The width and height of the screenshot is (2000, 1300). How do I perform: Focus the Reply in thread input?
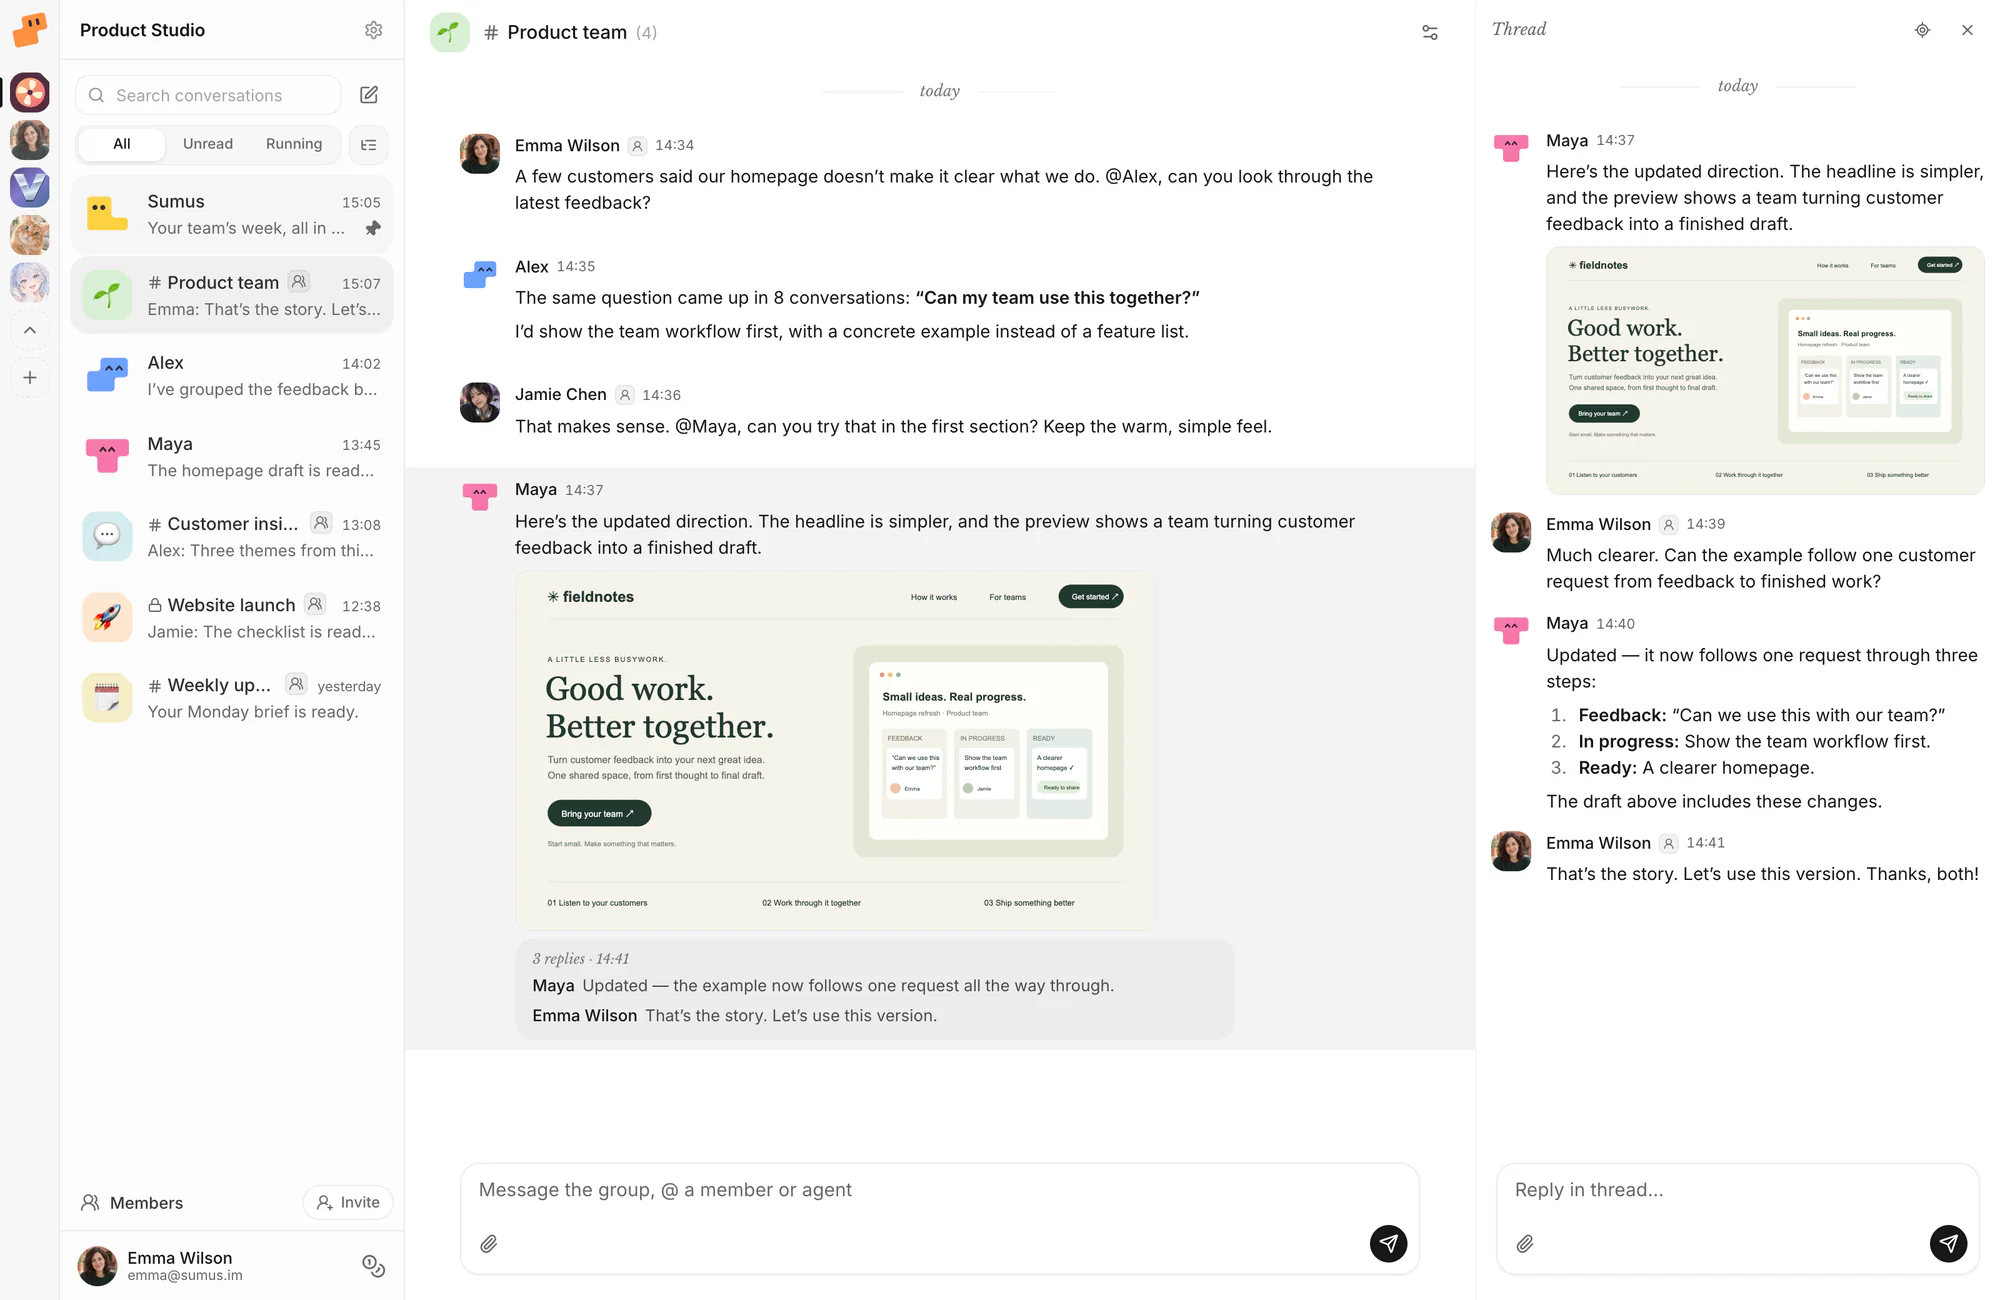click(x=1738, y=1190)
